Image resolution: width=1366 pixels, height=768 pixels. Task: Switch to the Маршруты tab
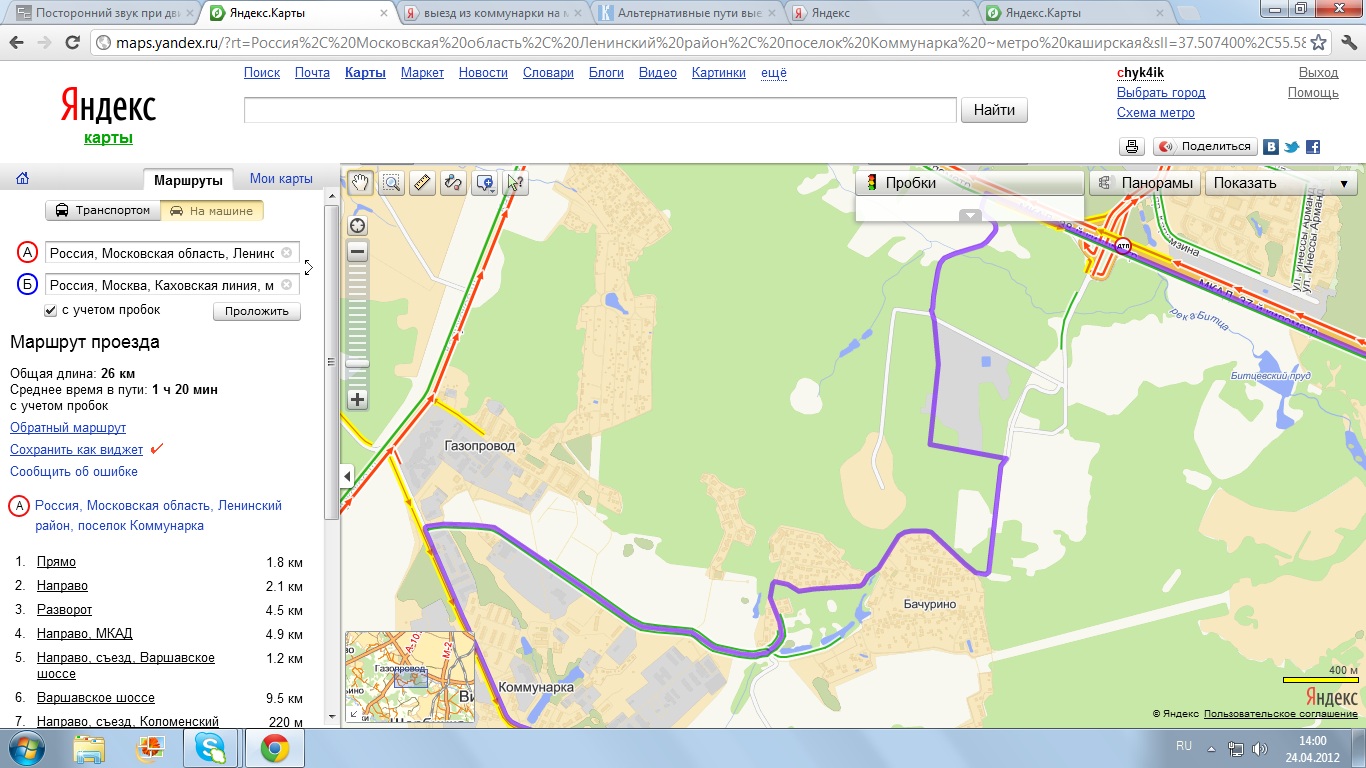pyautogui.click(x=189, y=180)
